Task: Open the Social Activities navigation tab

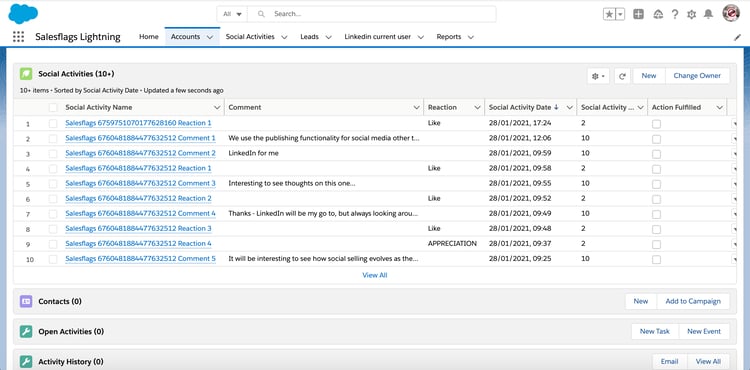Action: 250,37
